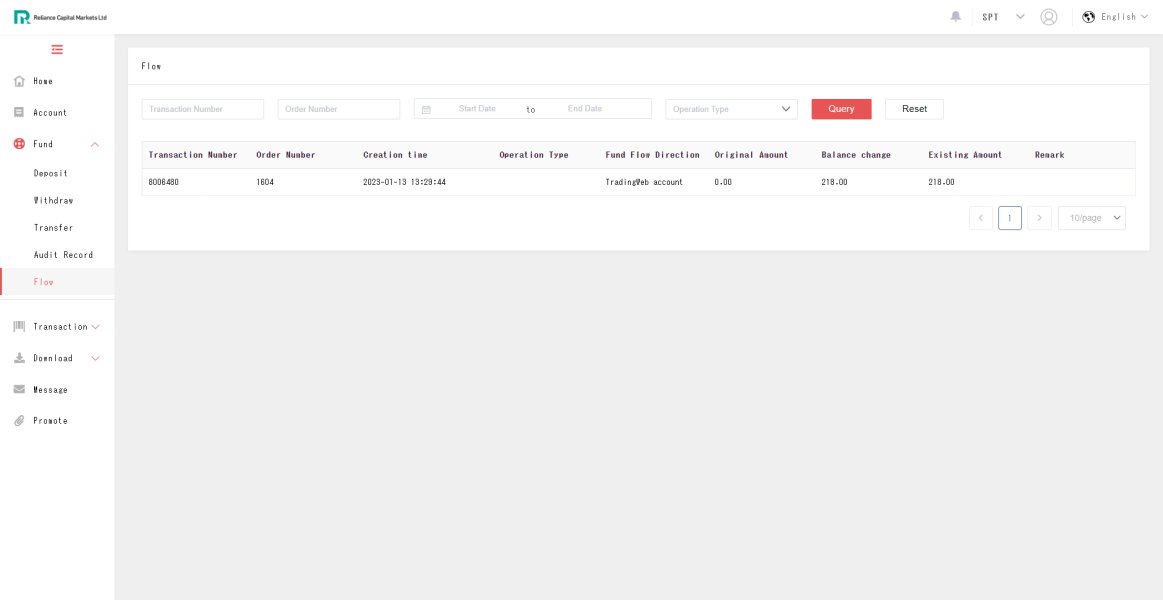Click the Account sidebar icon
The width and height of the screenshot is (1163, 600).
[20, 113]
